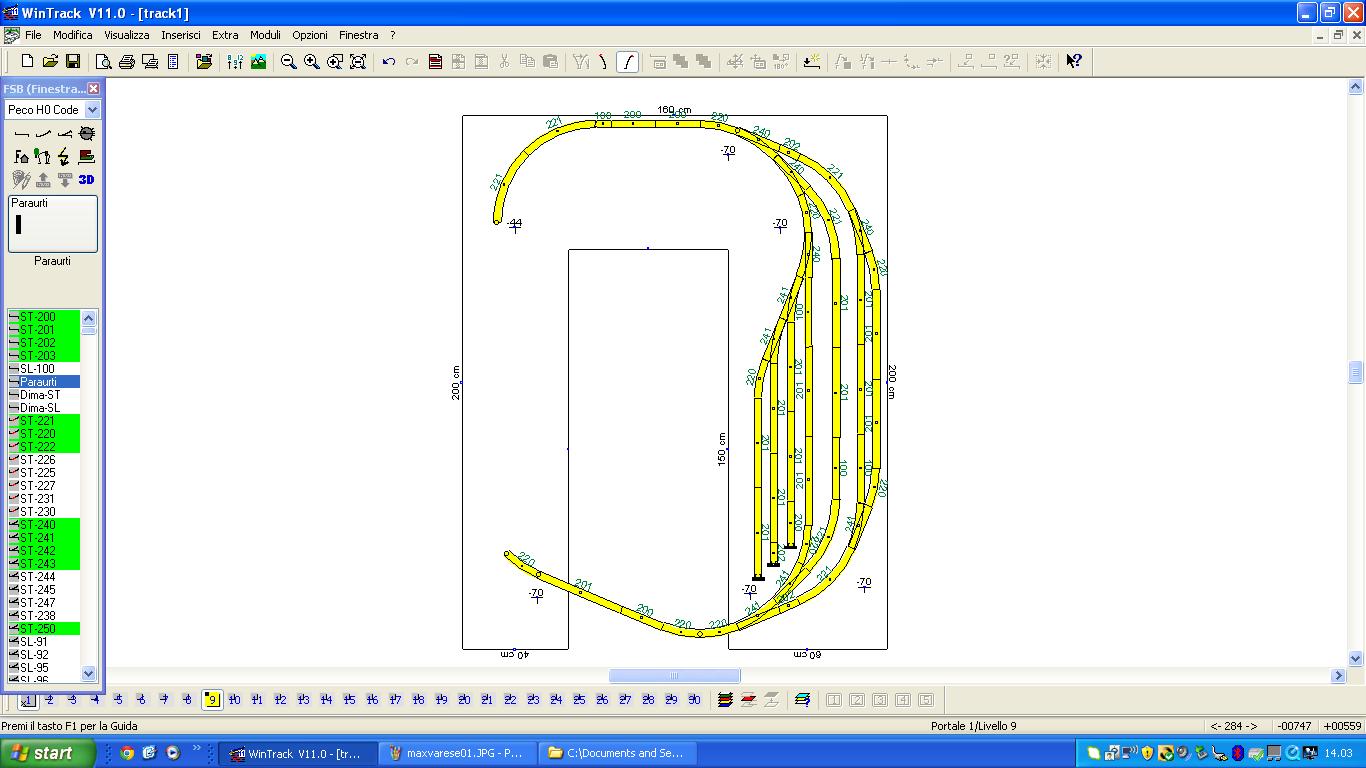Click the undo arrow icon

[389, 62]
